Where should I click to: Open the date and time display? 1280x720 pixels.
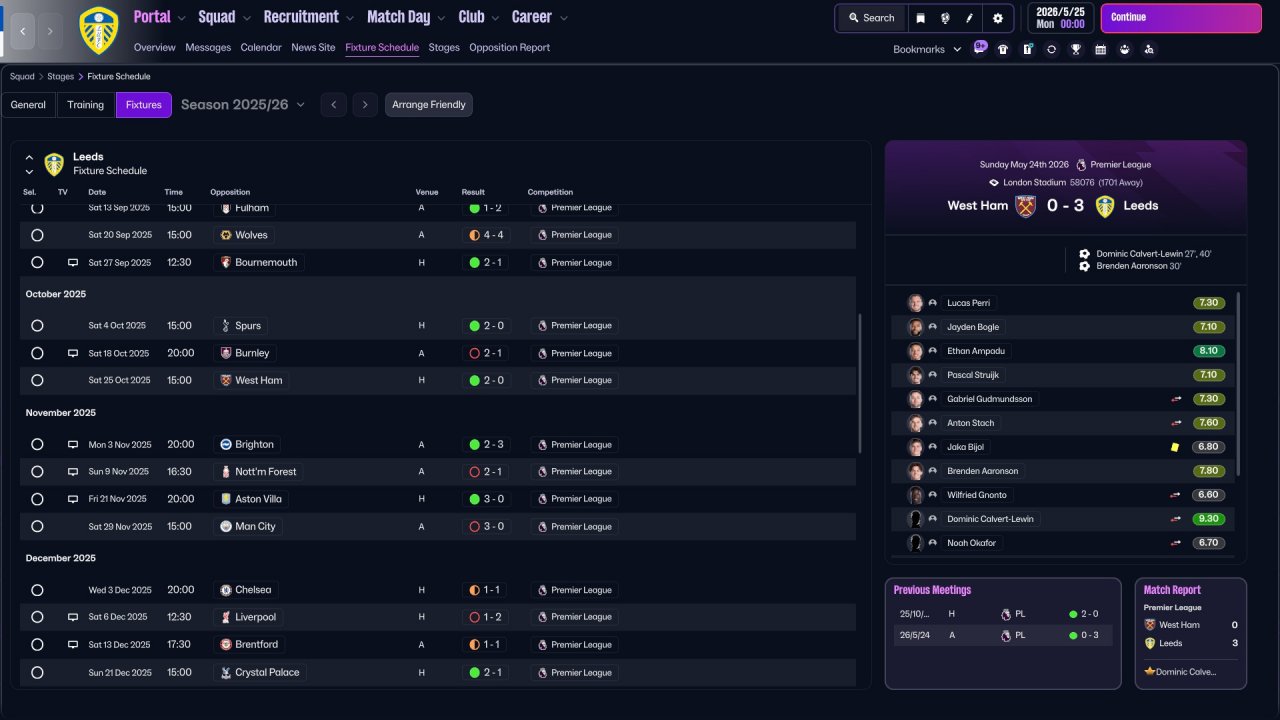[x=1060, y=18]
